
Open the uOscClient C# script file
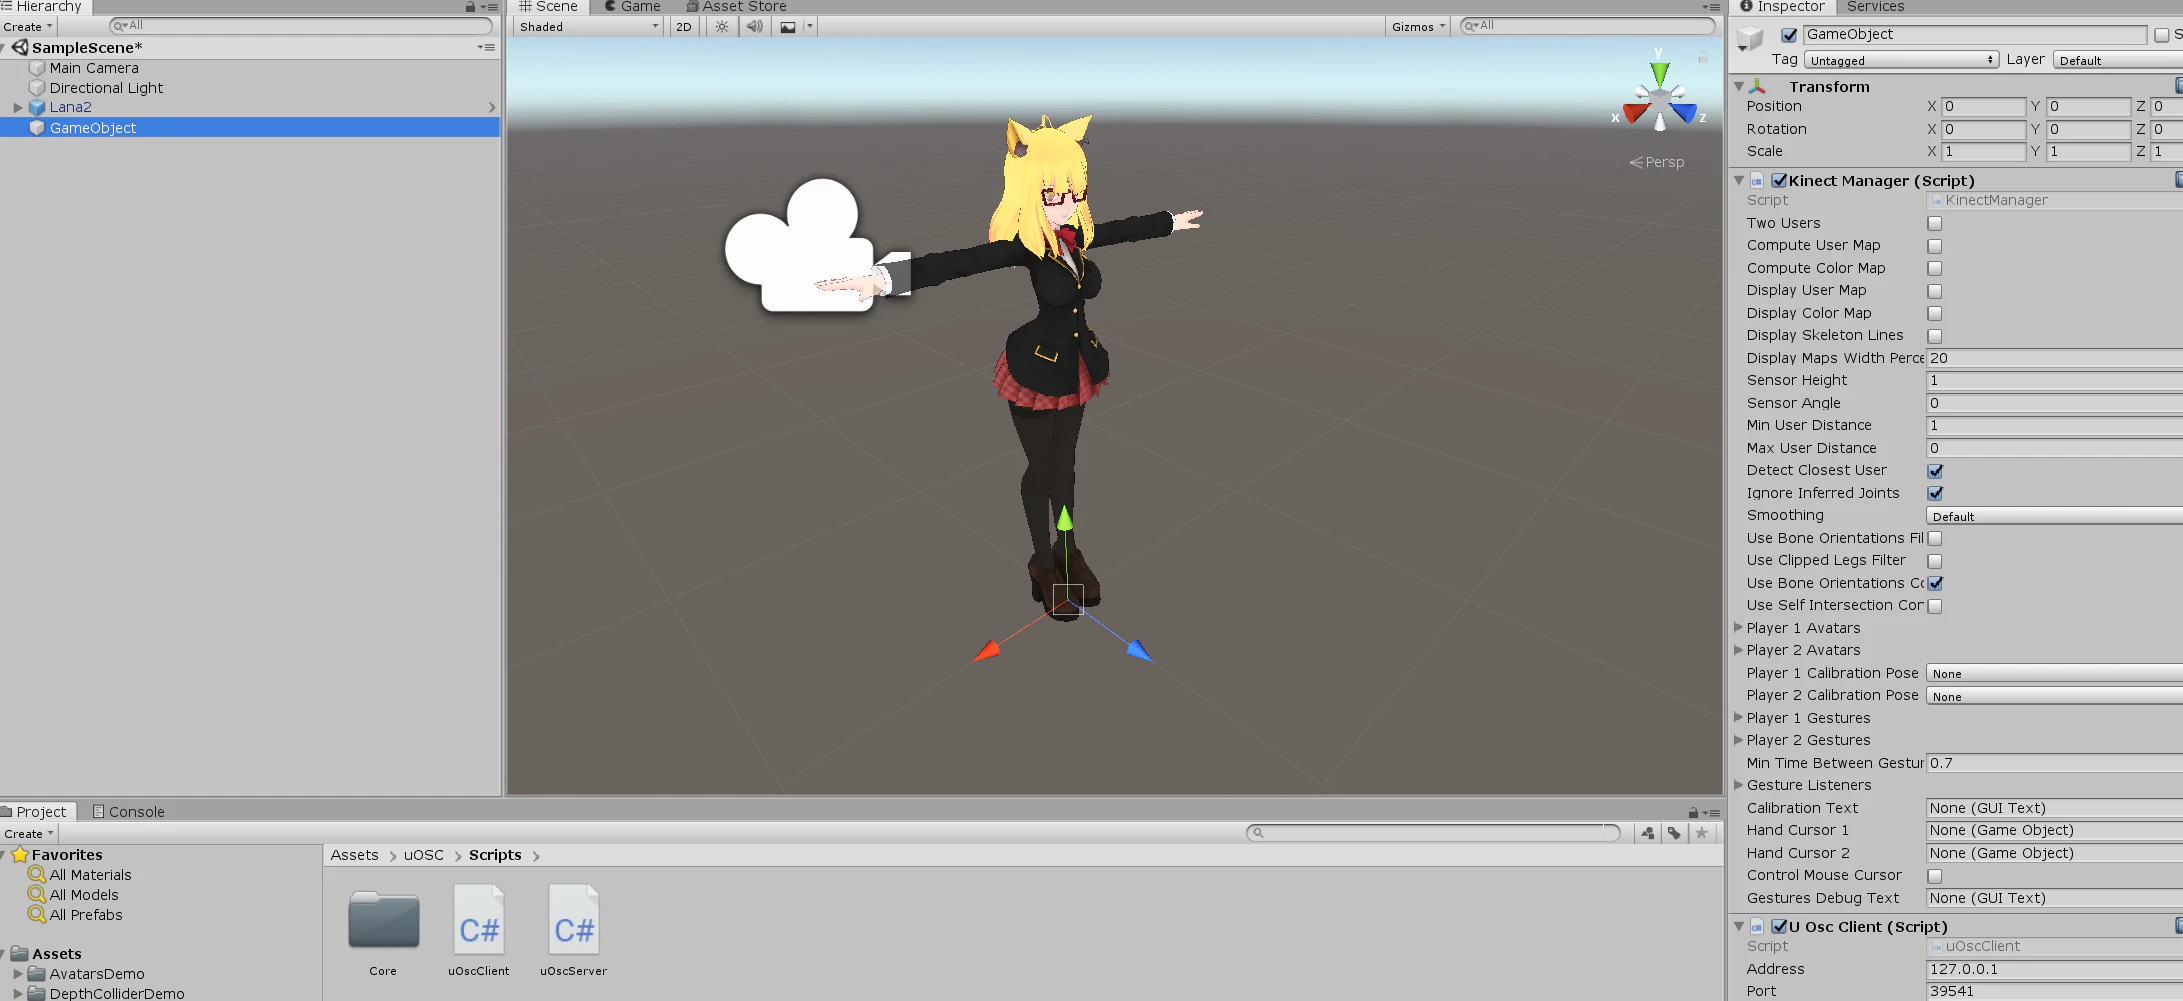(x=479, y=930)
